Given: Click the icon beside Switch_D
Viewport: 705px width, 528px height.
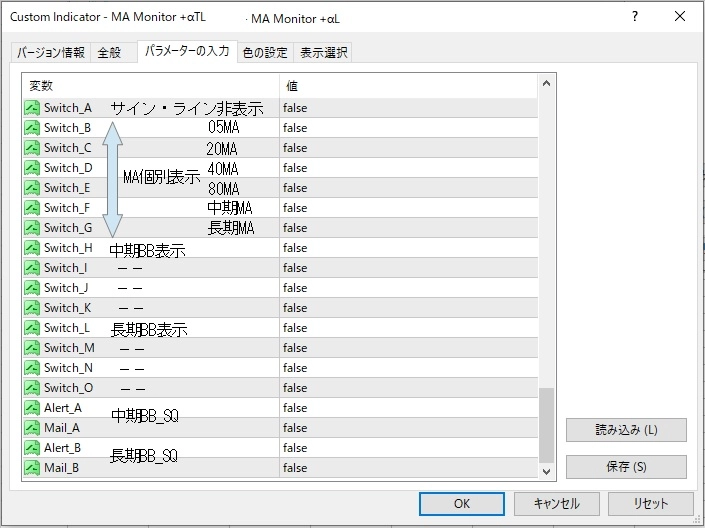Looking at the screenshot, I should (x=32, y=168).
